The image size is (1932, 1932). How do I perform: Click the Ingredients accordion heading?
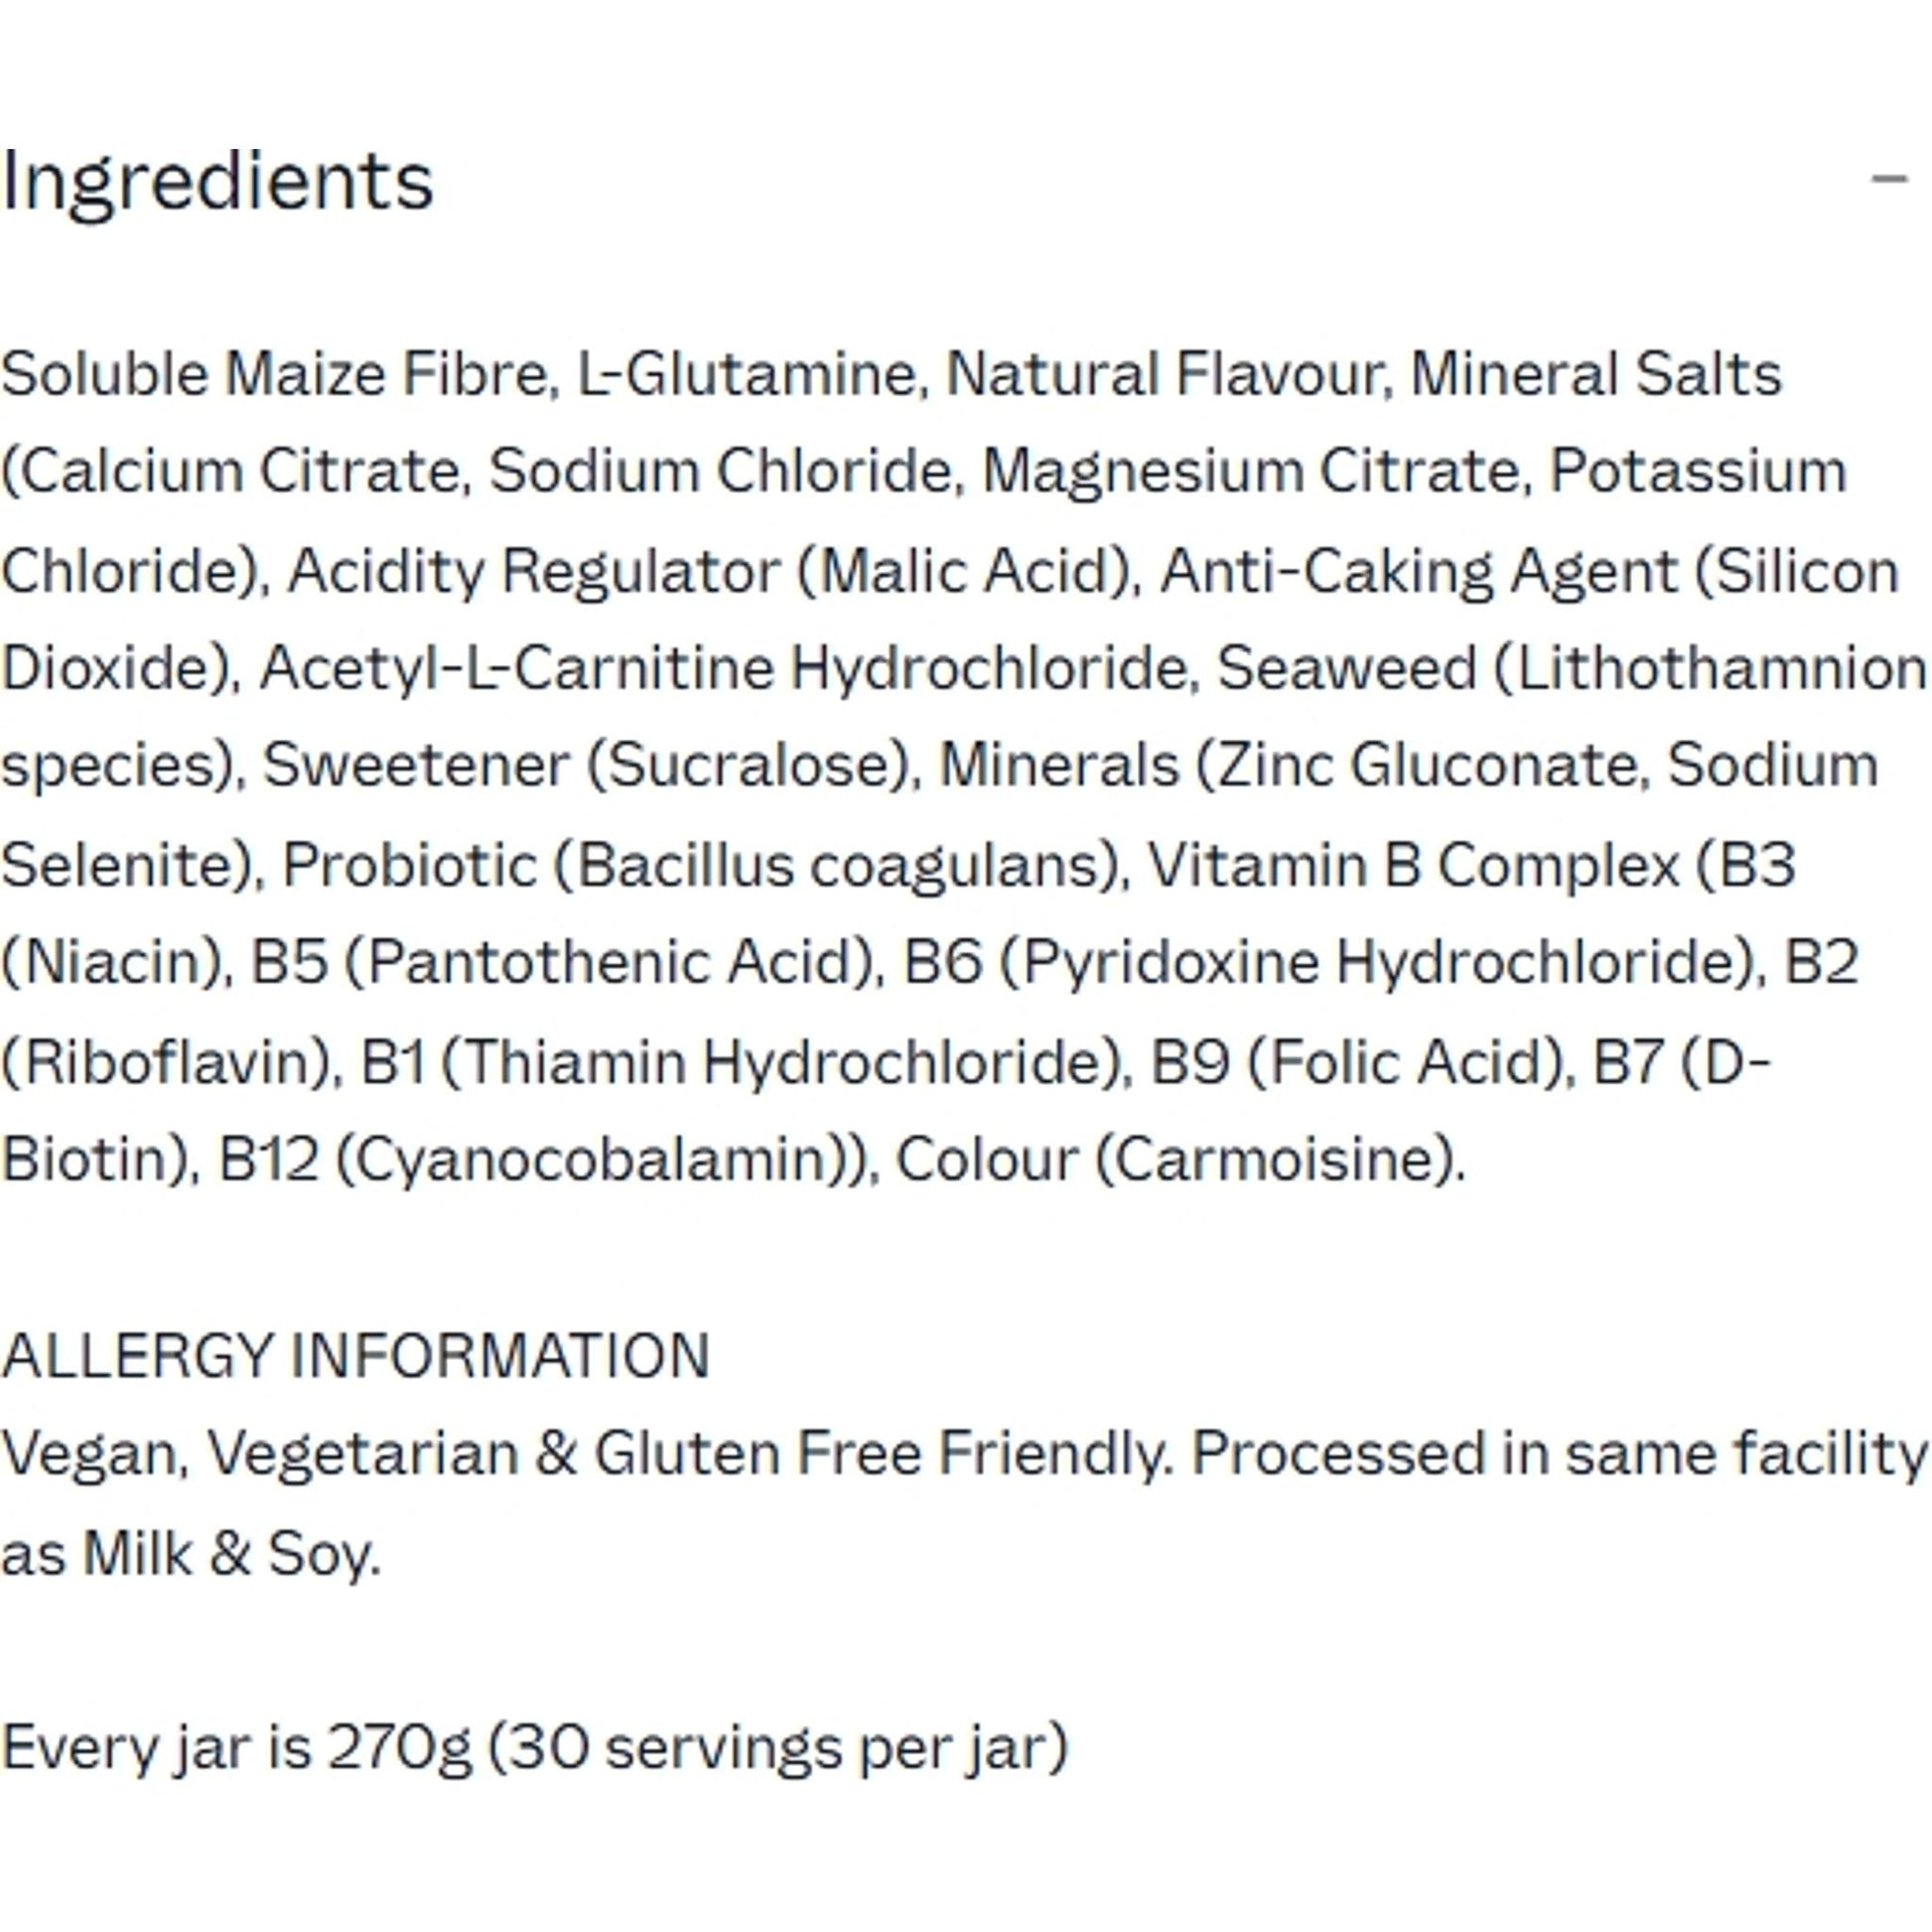pos(218,182)
